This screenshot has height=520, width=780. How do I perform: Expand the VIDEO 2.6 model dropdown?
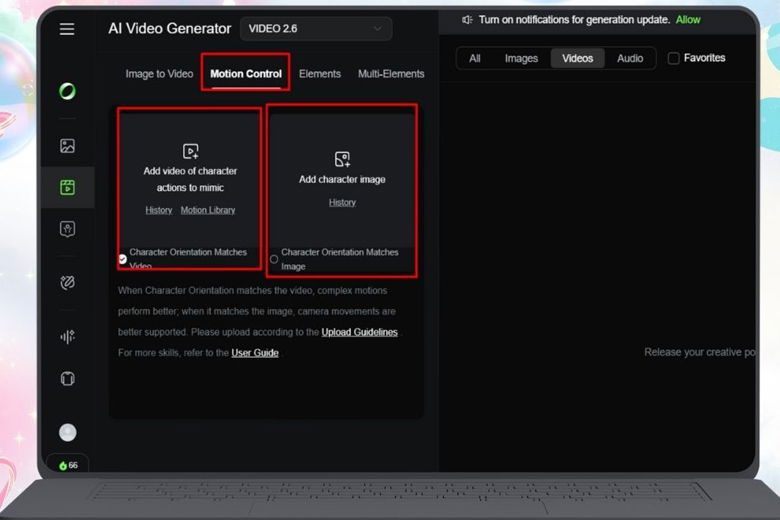click(315, 29)
